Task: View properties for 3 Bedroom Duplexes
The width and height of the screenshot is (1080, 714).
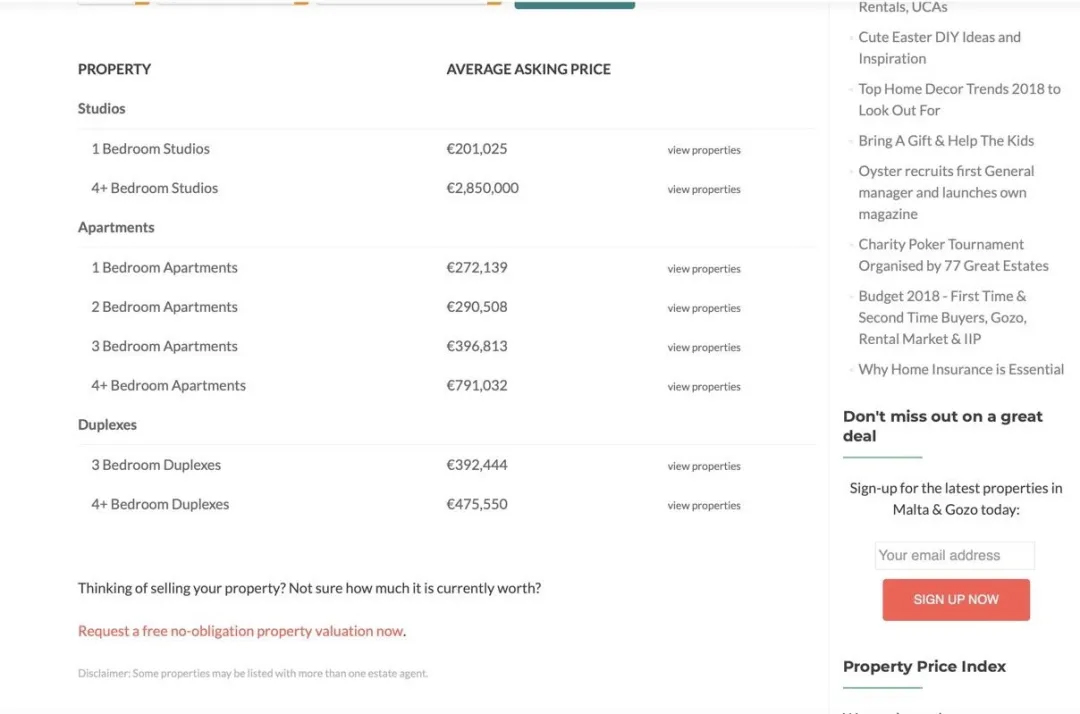Action: point(703,466)
